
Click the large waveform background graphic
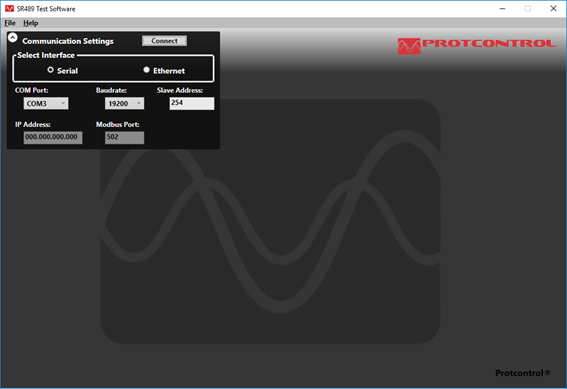pyautogui.click(x=270, y=221)
